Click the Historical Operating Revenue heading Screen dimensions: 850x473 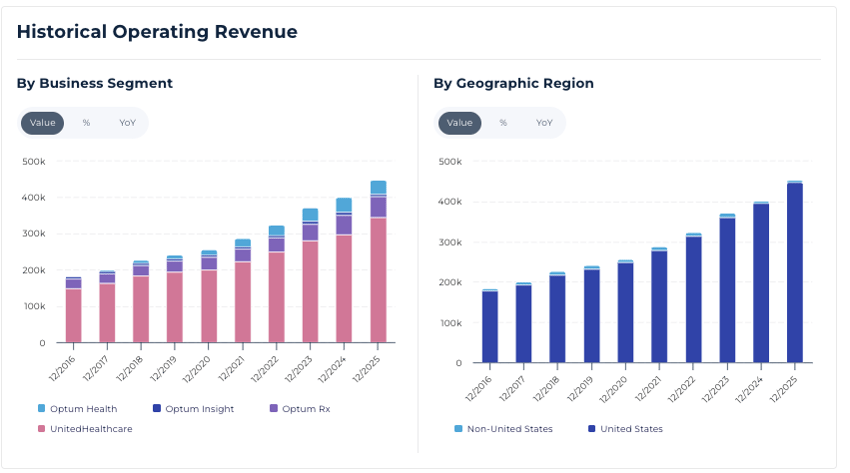(157, 32)
